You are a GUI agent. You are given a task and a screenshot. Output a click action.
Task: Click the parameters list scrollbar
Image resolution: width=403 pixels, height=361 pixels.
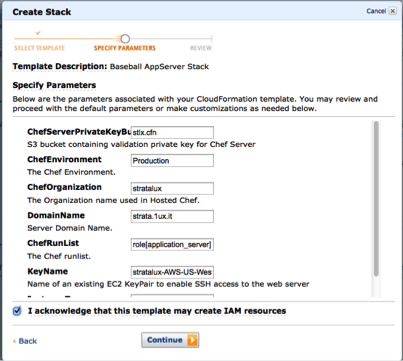376,199
